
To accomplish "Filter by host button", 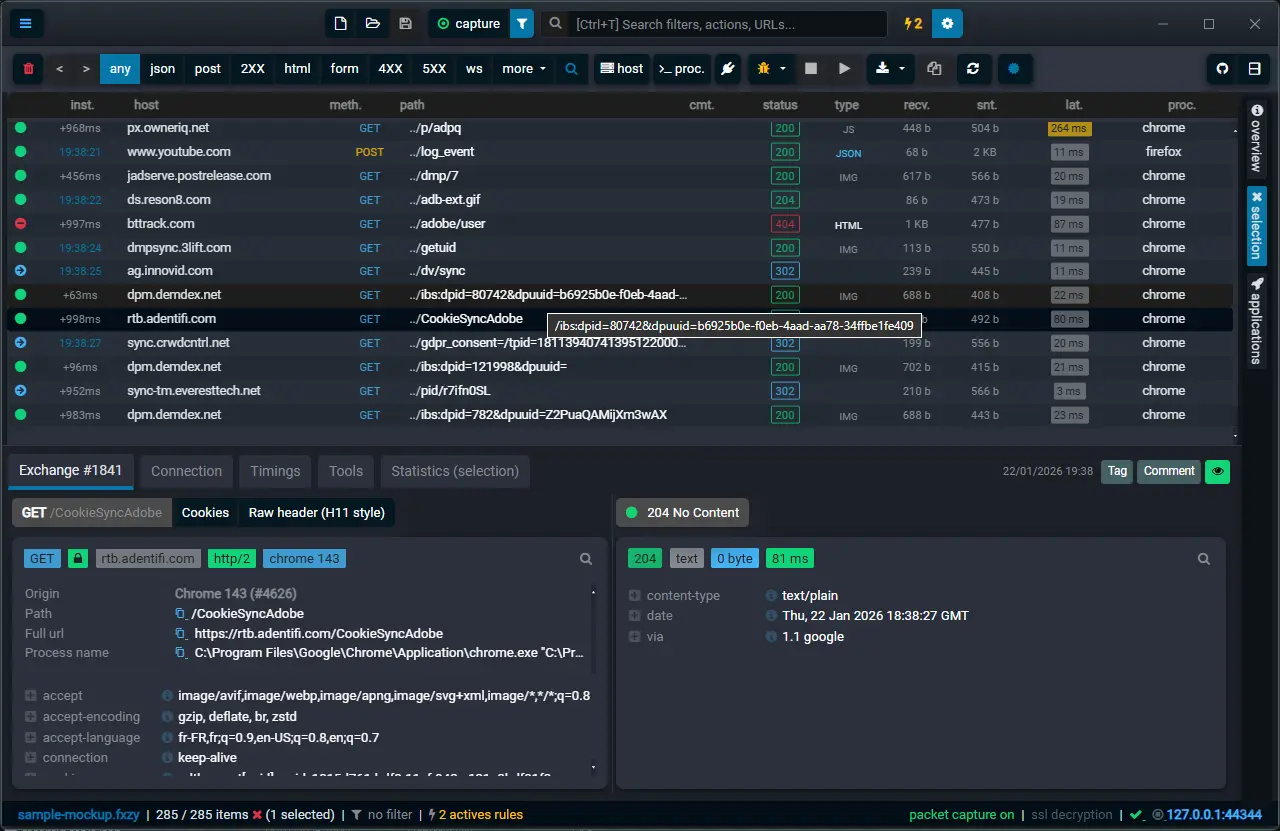I will (x=621, y=69).
